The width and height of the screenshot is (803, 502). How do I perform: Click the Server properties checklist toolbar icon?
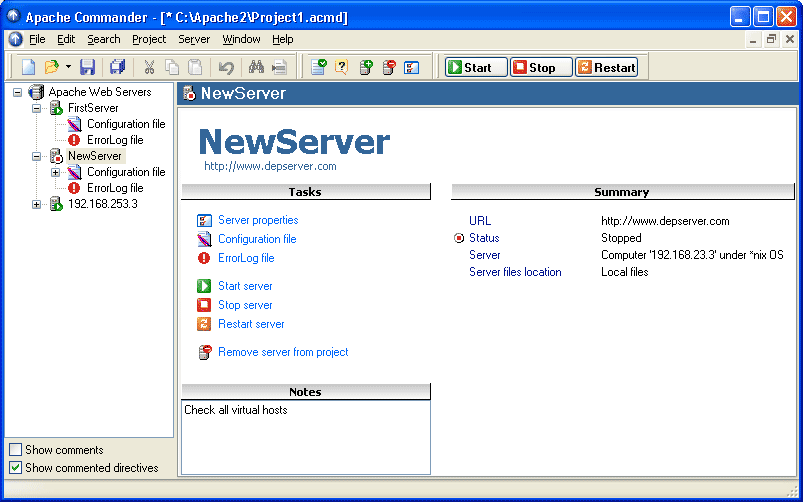412,67
